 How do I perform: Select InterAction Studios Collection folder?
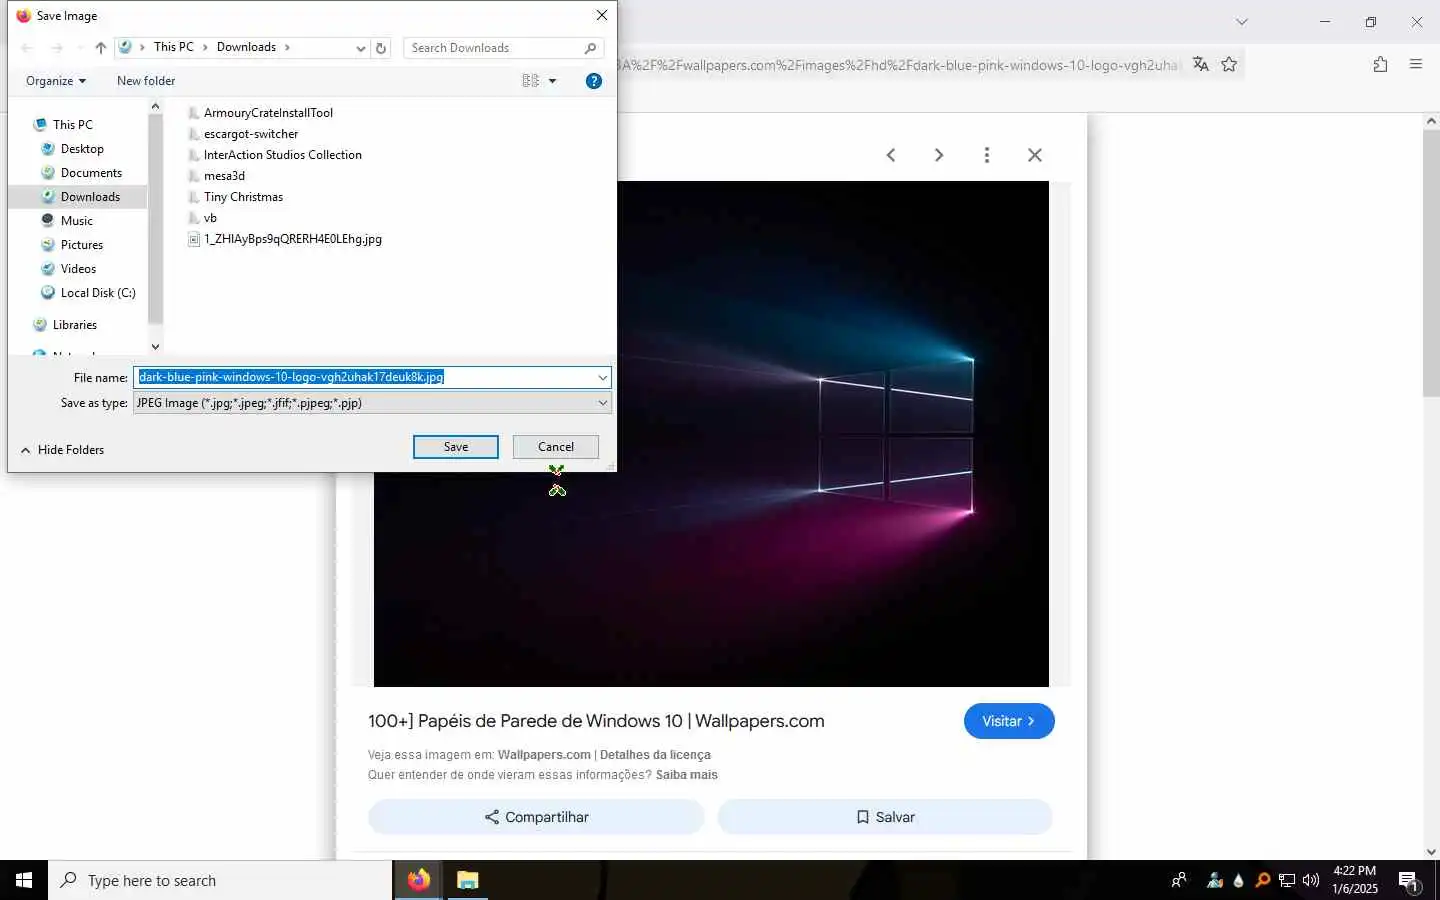coord(282,155)
